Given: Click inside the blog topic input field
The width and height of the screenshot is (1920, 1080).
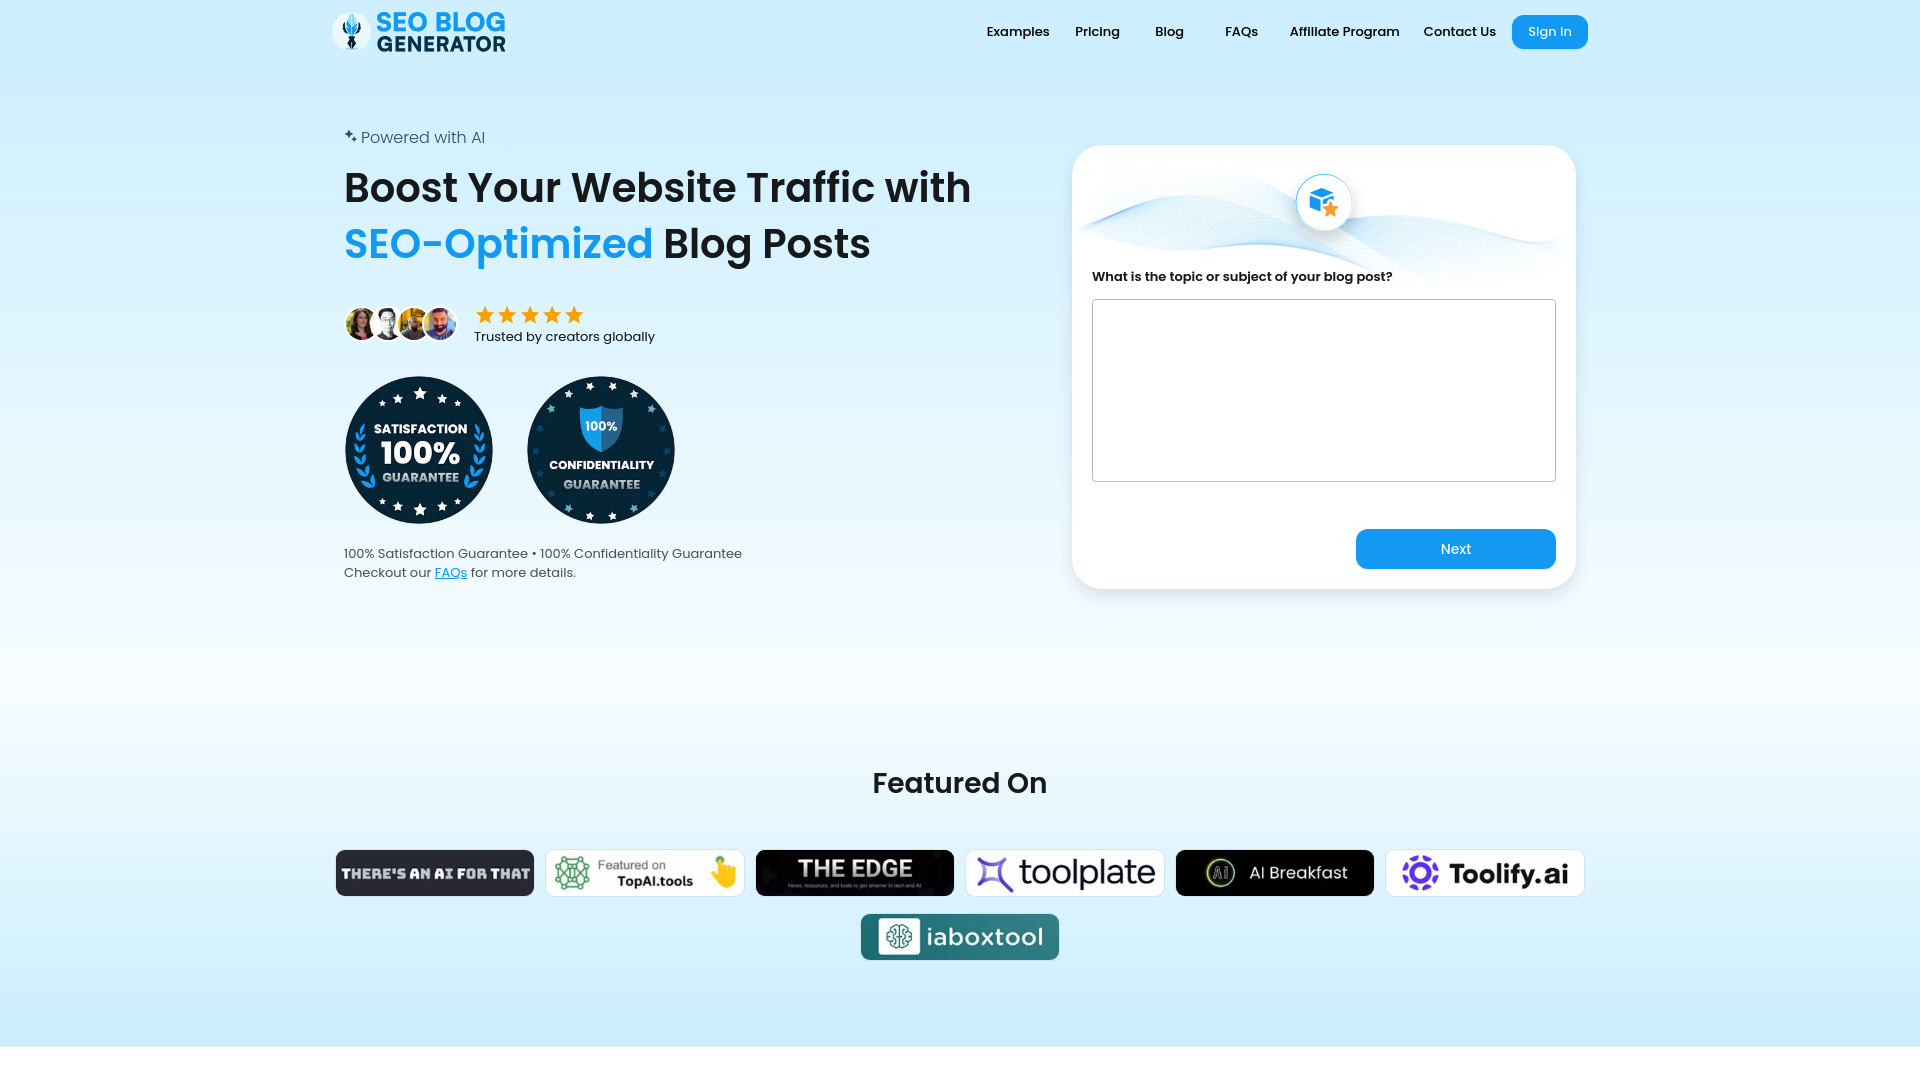Looking at the screenshot, I should point(1323,390).
